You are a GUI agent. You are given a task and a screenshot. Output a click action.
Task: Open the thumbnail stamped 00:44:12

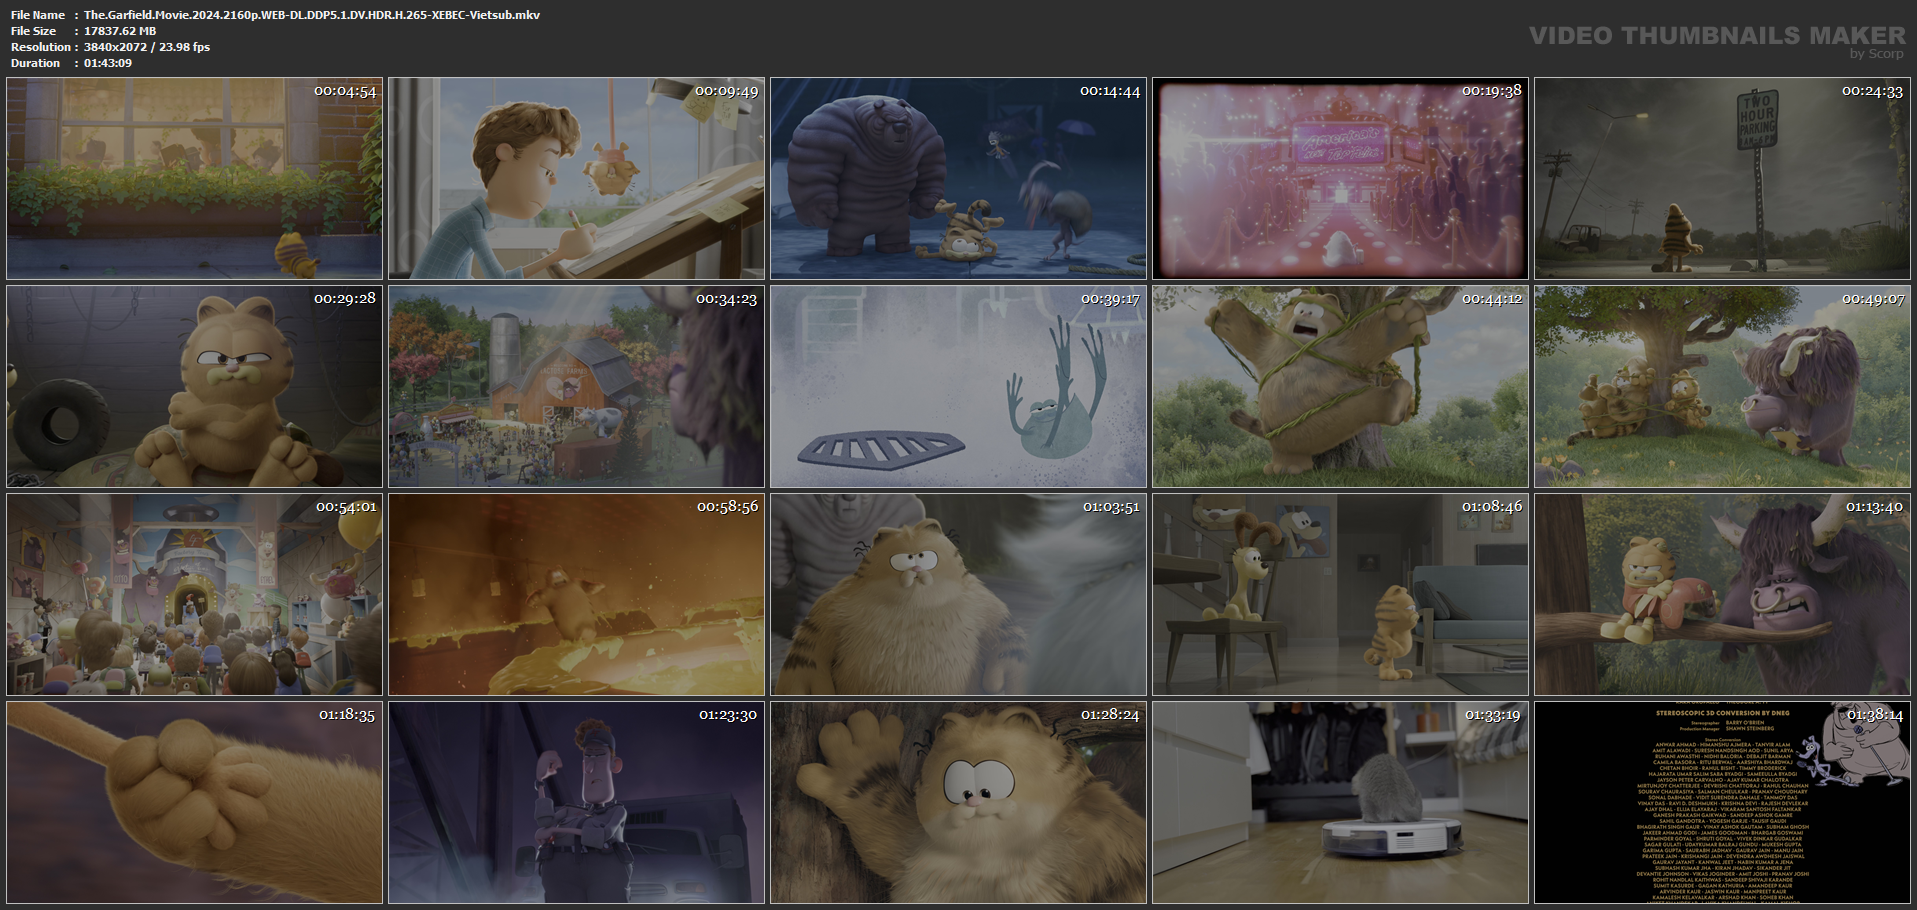[1340, 386]
